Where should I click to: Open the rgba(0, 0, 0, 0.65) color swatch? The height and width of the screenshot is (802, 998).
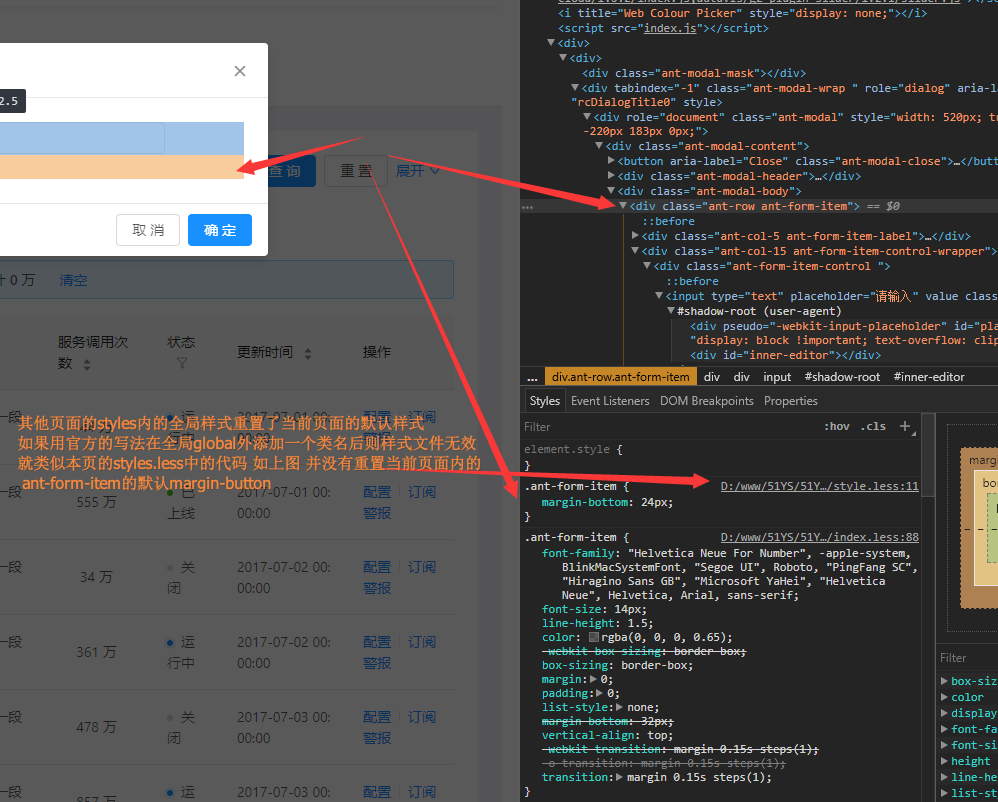594,637
